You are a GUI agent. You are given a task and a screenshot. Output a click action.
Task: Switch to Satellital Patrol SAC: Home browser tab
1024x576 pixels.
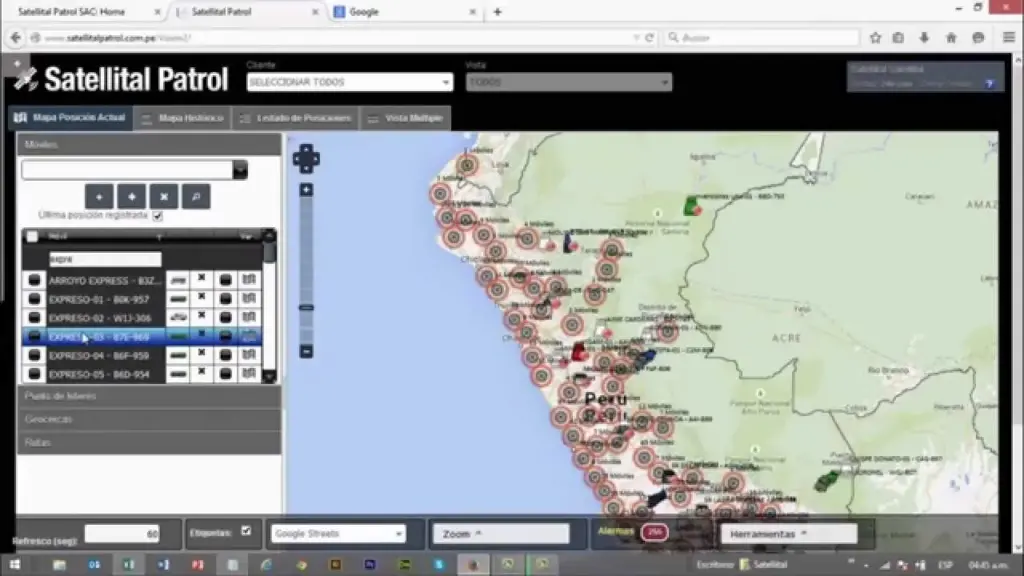pos(86,12)
